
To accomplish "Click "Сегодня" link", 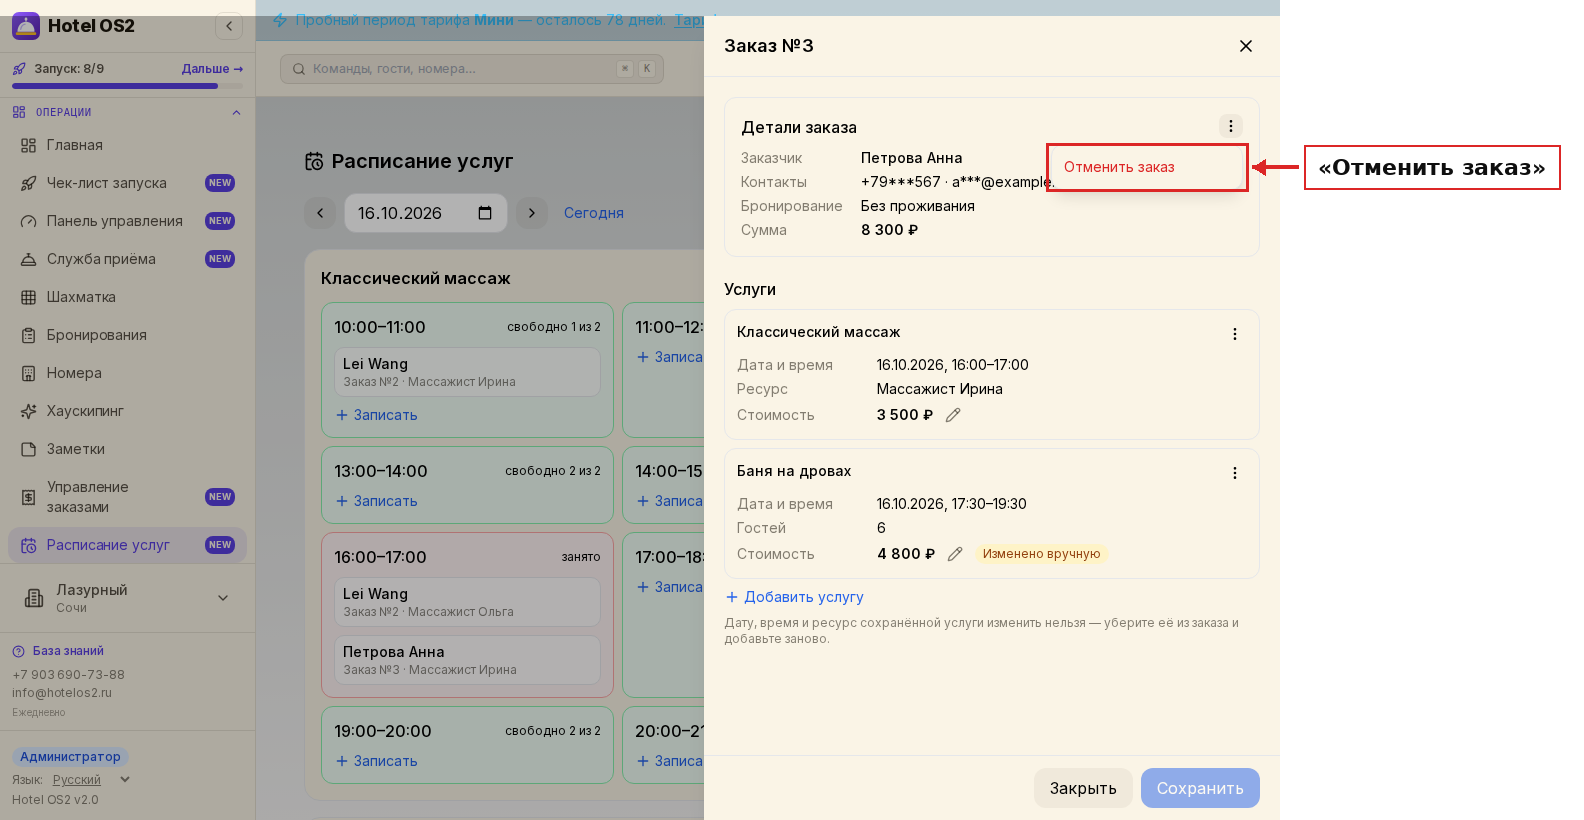I will point(594,213).
